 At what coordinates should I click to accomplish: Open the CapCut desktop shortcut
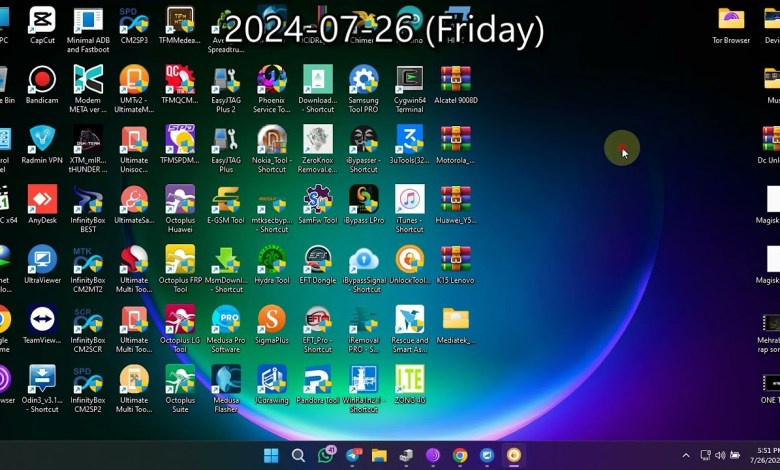tap(42, 20)
